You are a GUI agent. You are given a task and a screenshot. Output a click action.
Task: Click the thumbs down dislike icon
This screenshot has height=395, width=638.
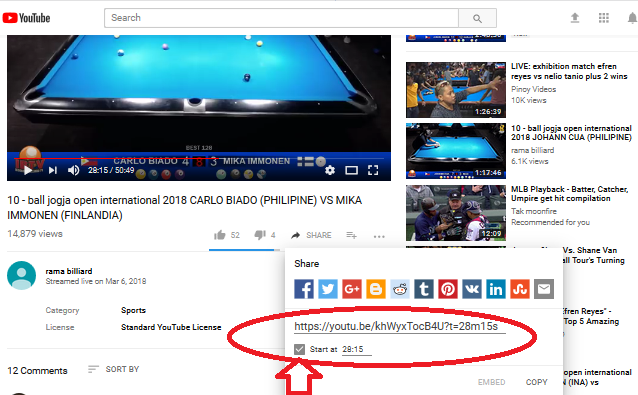[260, 235]
